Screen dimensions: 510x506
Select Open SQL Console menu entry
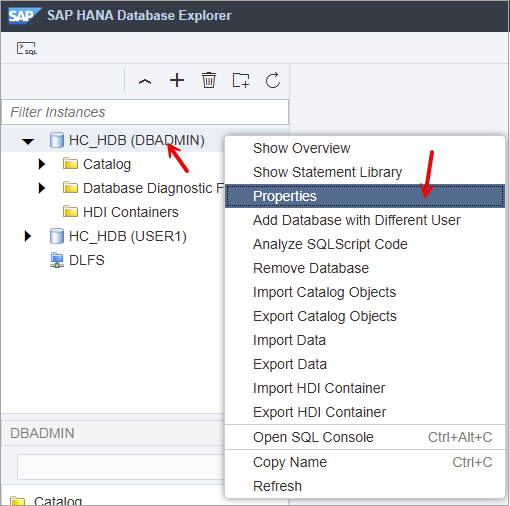pos(365,437)
